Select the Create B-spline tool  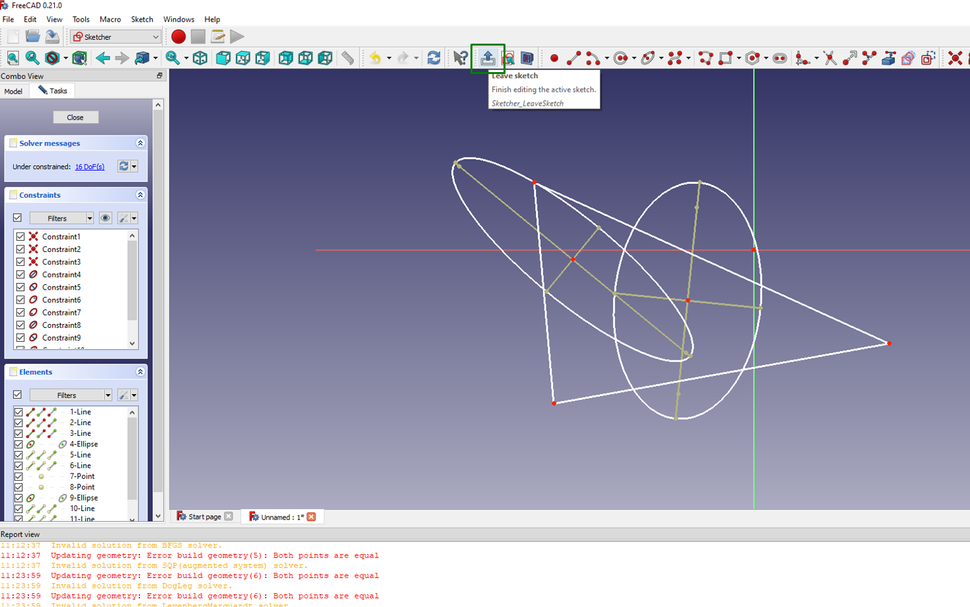coord(675,58)
